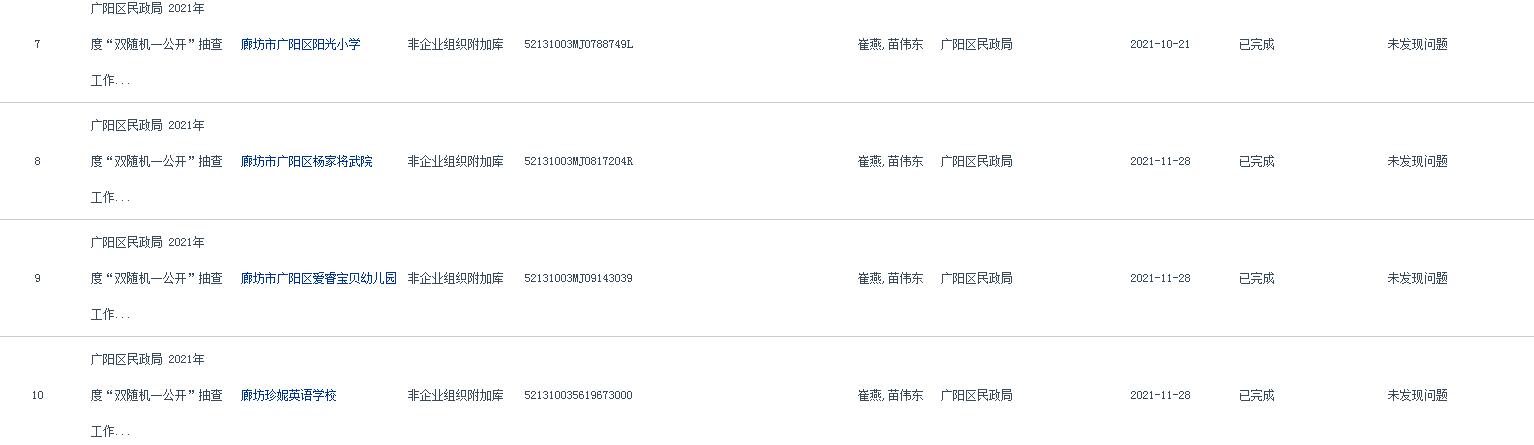Click credit code 52131003MJ0788749L

578,44
